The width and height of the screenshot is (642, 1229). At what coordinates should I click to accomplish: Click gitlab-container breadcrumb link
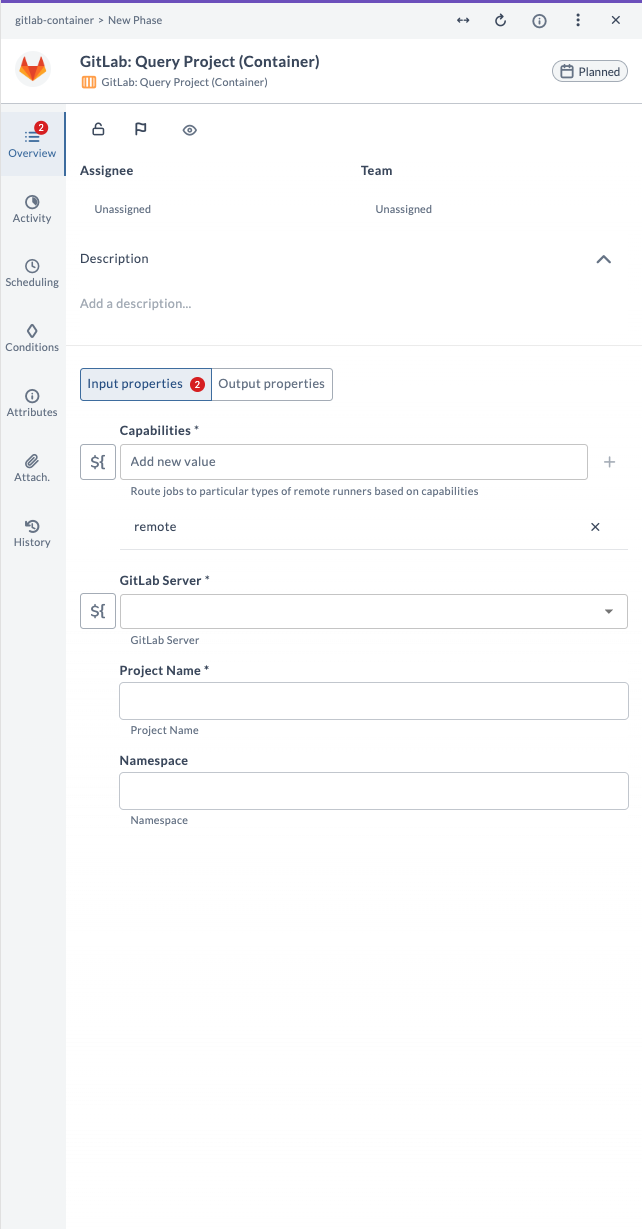(54, 20)
